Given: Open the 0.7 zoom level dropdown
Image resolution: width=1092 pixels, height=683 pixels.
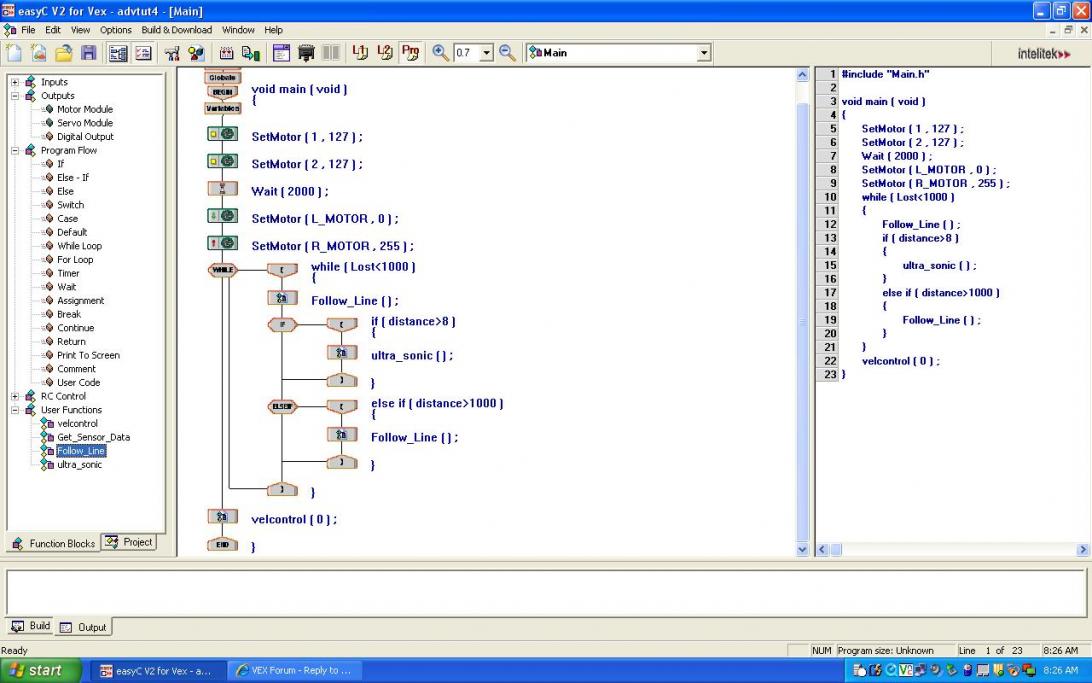Looking at the screenshot, I should pyautogui.click(x=487, y=53).
